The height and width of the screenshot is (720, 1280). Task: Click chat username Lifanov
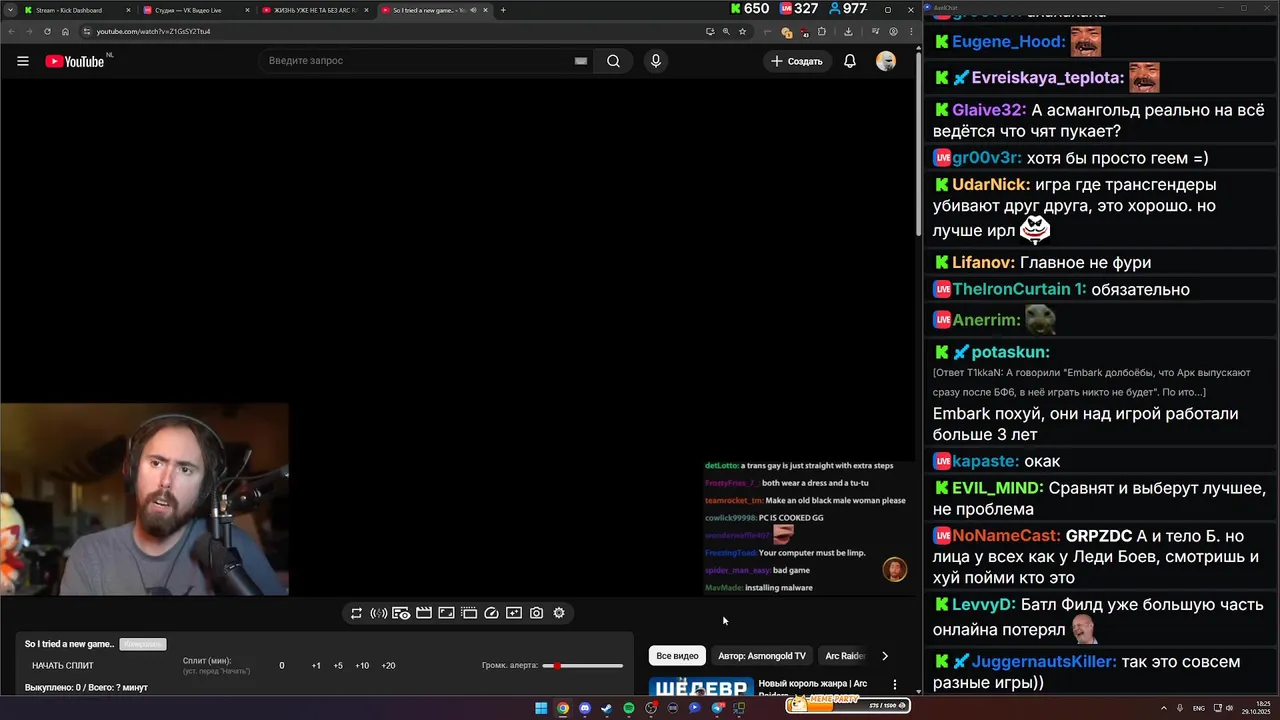983,263
